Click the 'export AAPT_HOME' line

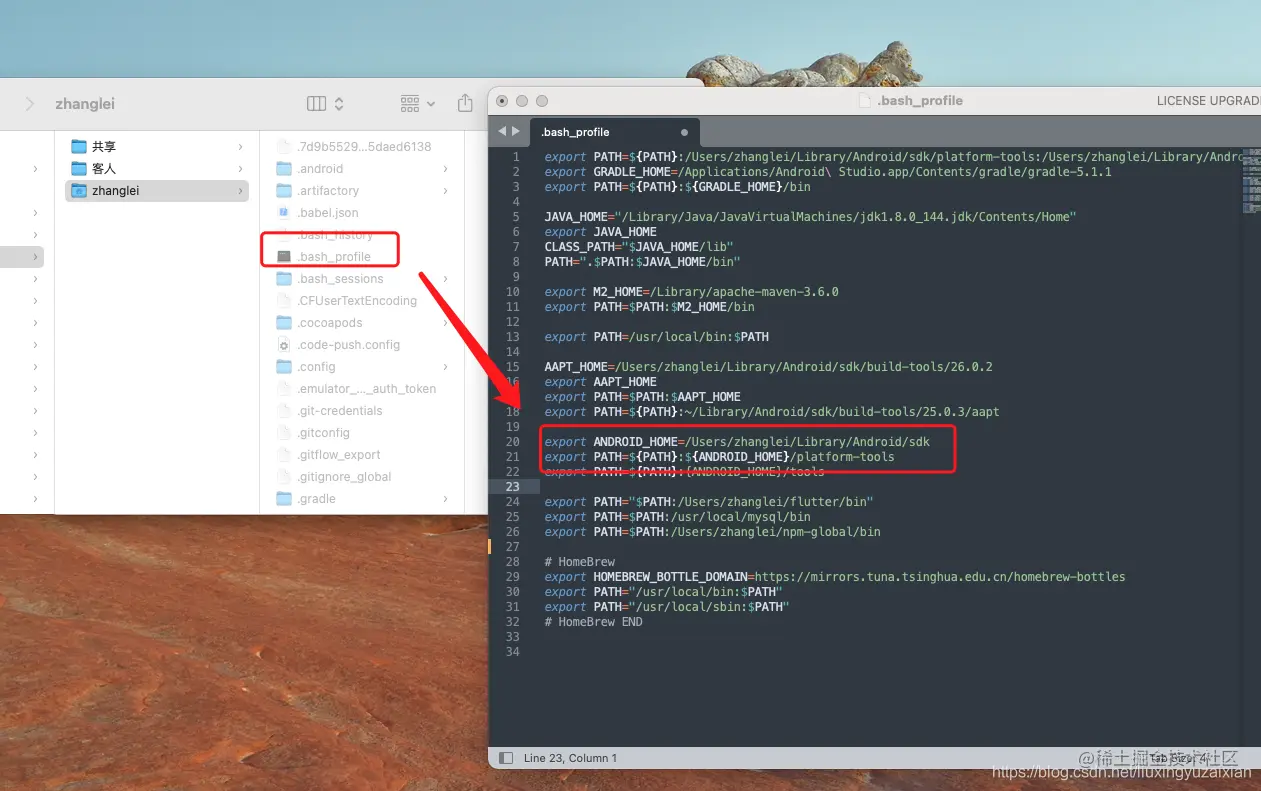pos(600,382)
